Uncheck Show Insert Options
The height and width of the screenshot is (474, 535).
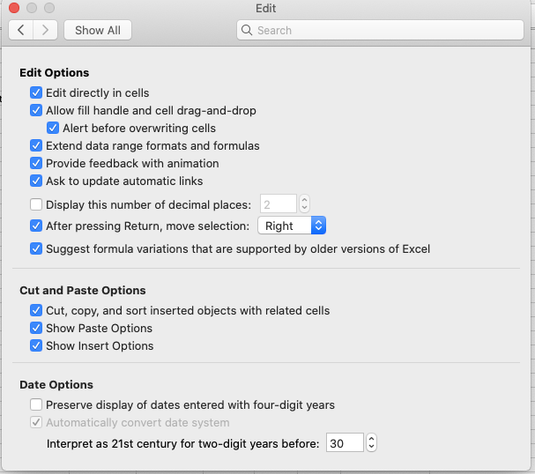pyautogui.click(x=36, y=346)
